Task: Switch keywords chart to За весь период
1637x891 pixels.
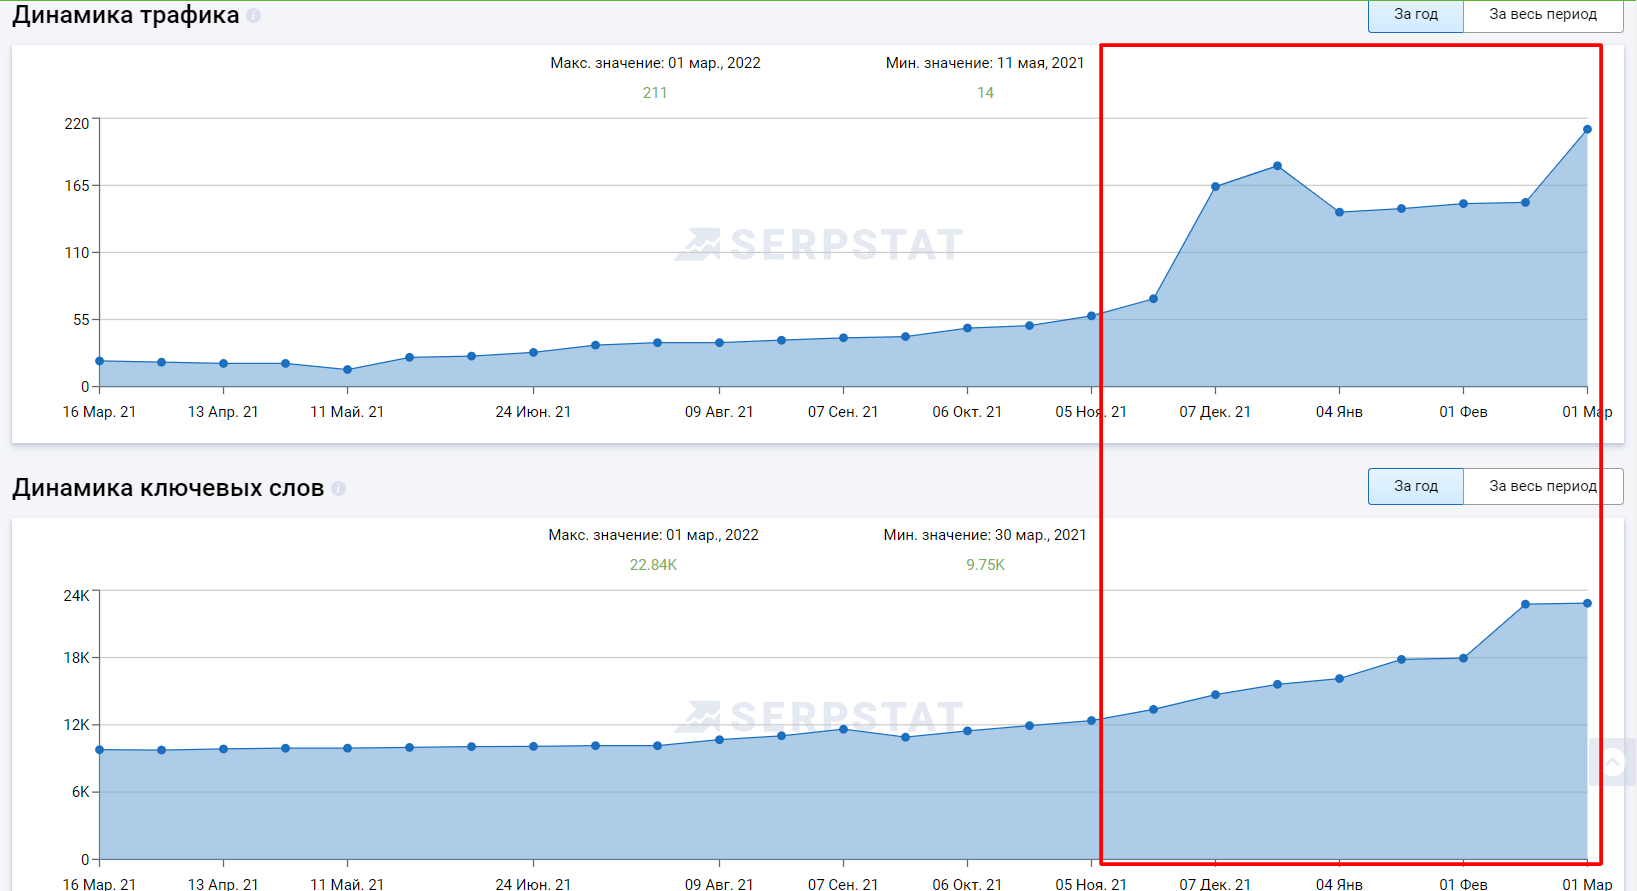Action: point(1543,486)
